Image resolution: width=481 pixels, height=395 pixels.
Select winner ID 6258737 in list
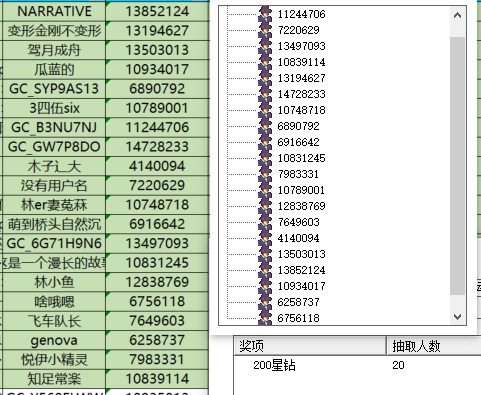(298, 302)
